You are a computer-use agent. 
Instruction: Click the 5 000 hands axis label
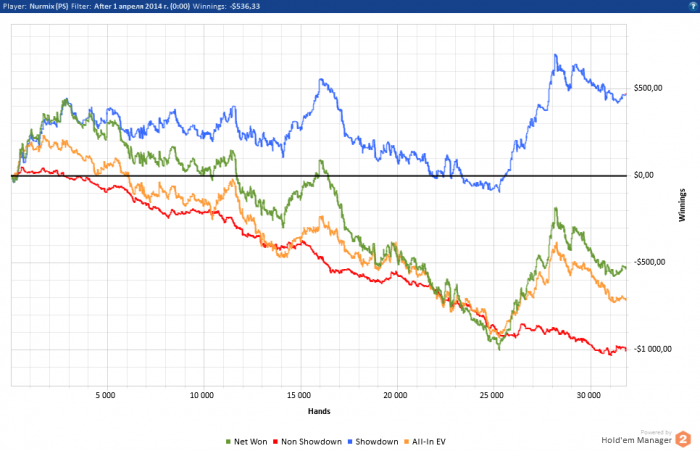tap(105, 395)
